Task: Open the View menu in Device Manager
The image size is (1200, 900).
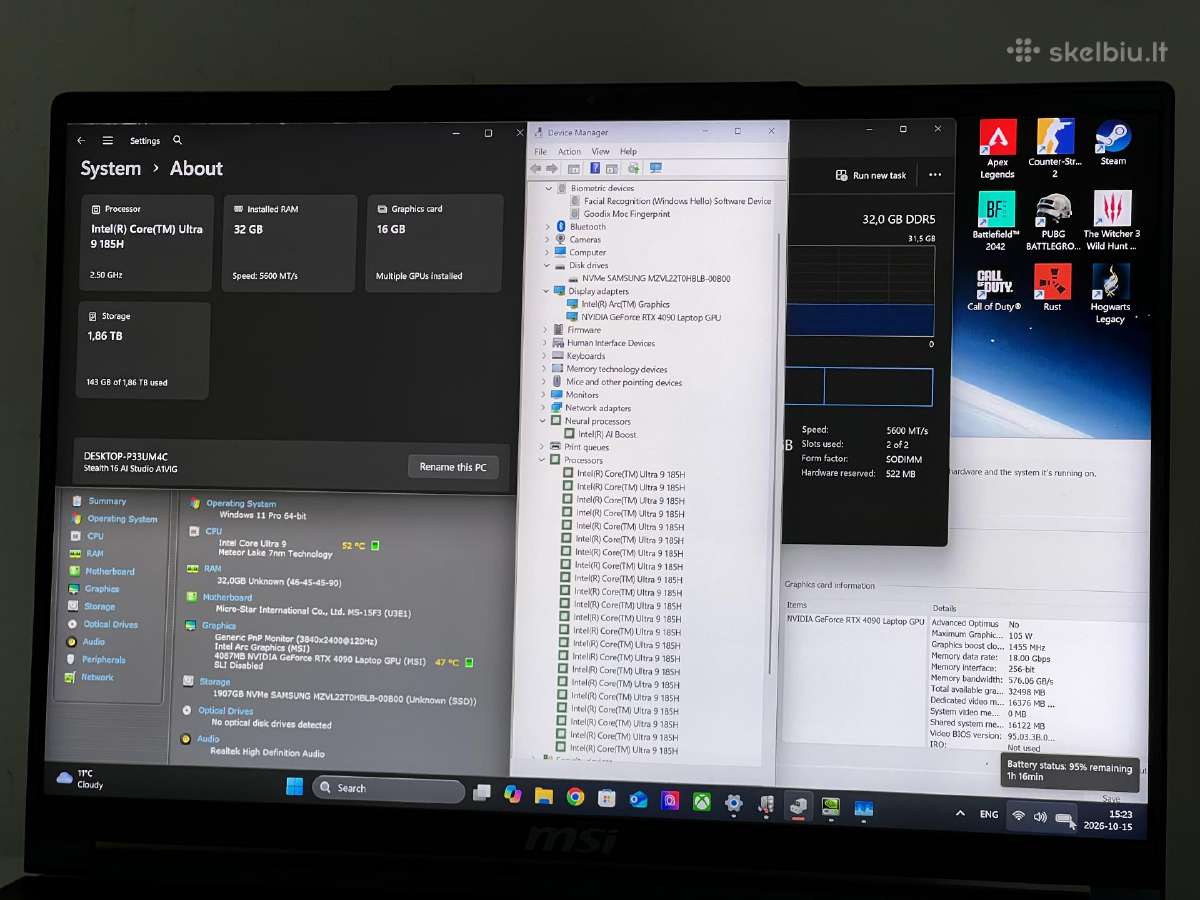Action: pyautogui.click(x=600, y=152)
